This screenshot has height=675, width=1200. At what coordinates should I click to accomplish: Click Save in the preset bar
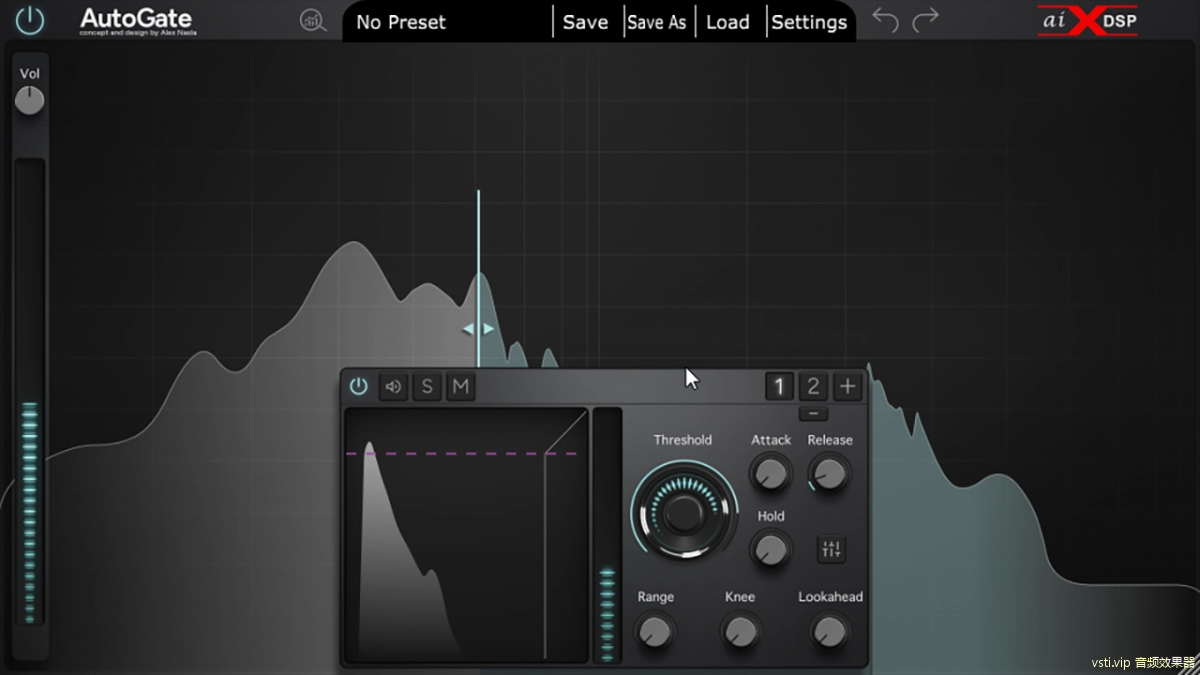pyautogui.click(x=585, y=22)
